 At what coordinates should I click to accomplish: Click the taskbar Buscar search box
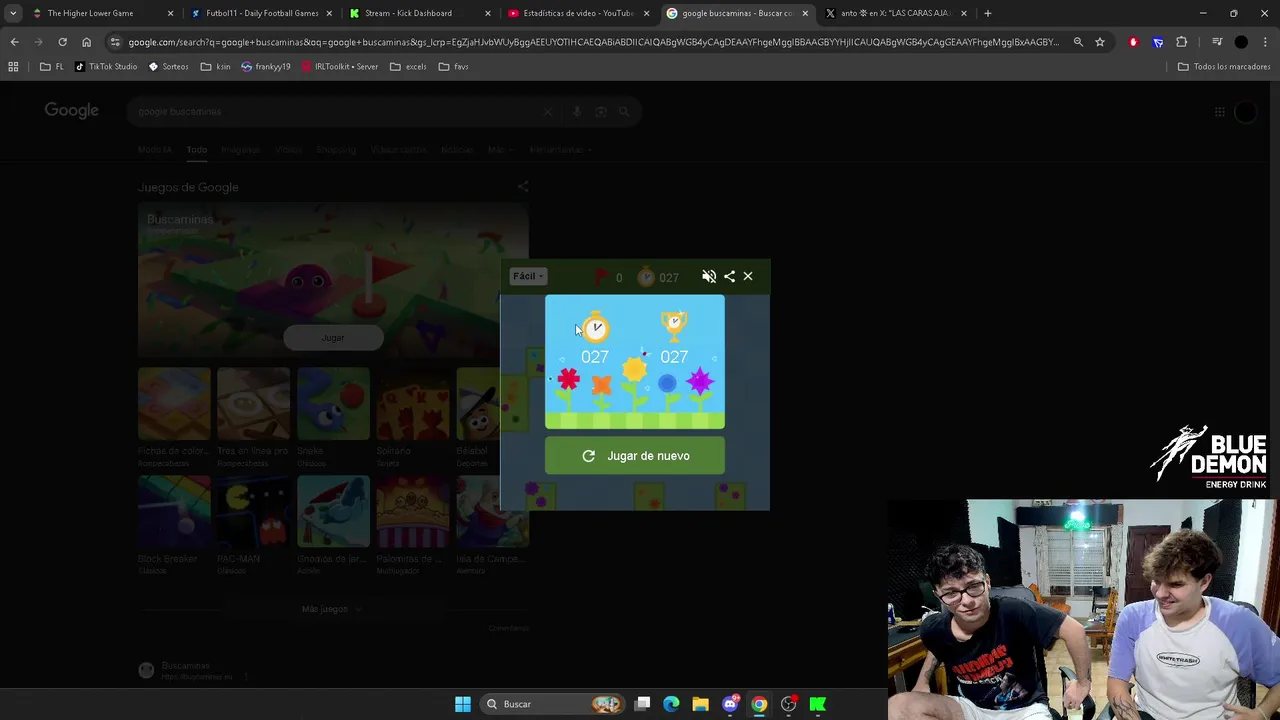pos(552,704)
